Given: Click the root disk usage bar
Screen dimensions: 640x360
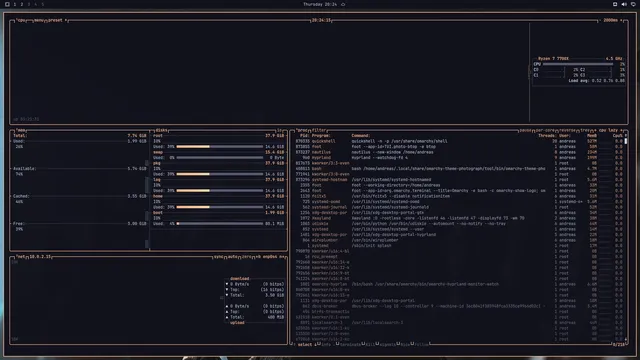Looking at the screenshot, I should click(220, 147).
